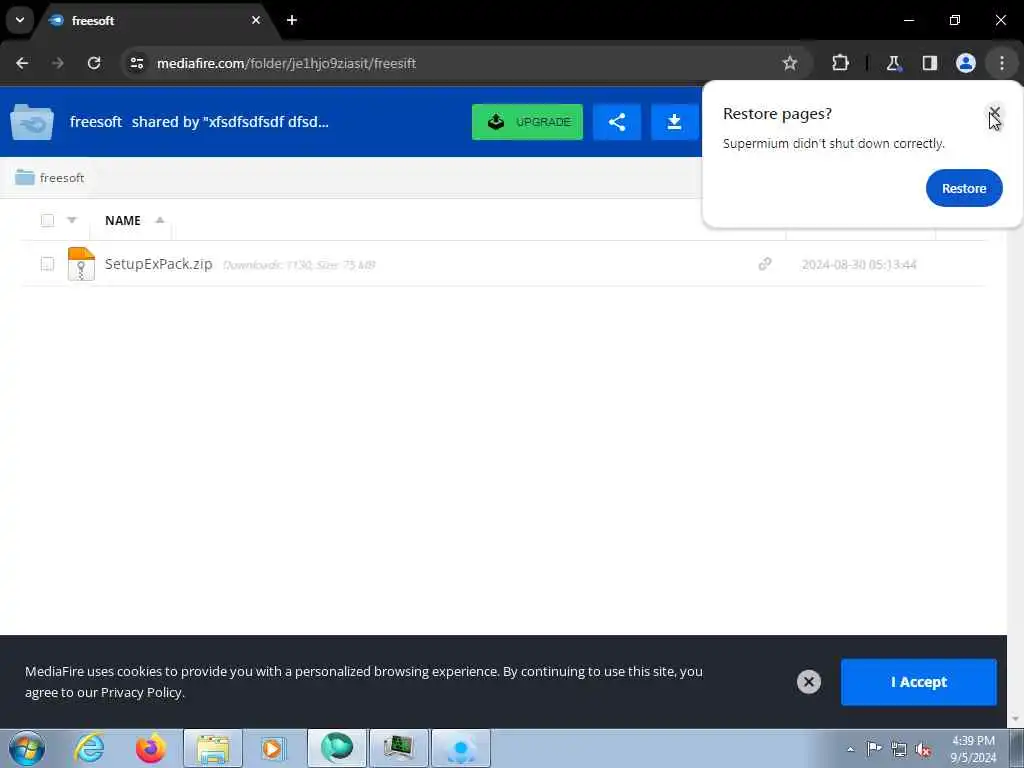Click the page vertical scrollbar down arrow
Viewport: 1024px width, 768px height.
coord(1015,720)
